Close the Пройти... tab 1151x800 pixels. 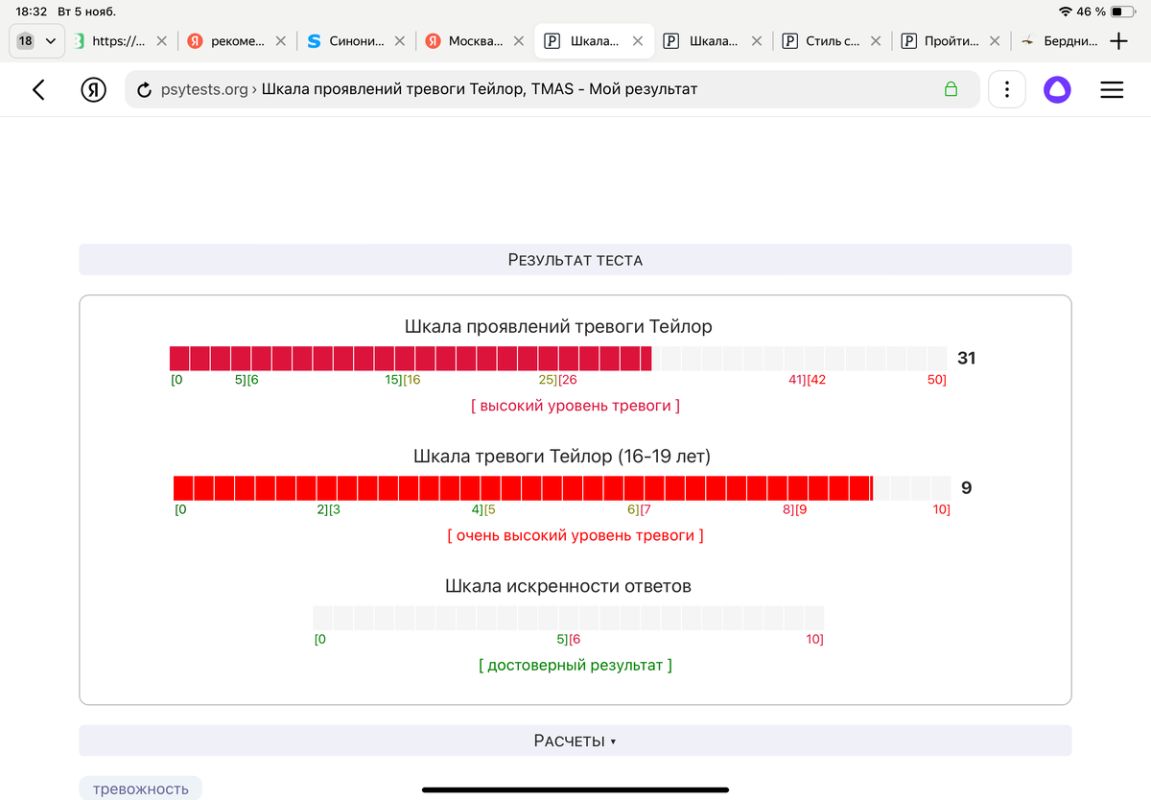click(995, 41)
